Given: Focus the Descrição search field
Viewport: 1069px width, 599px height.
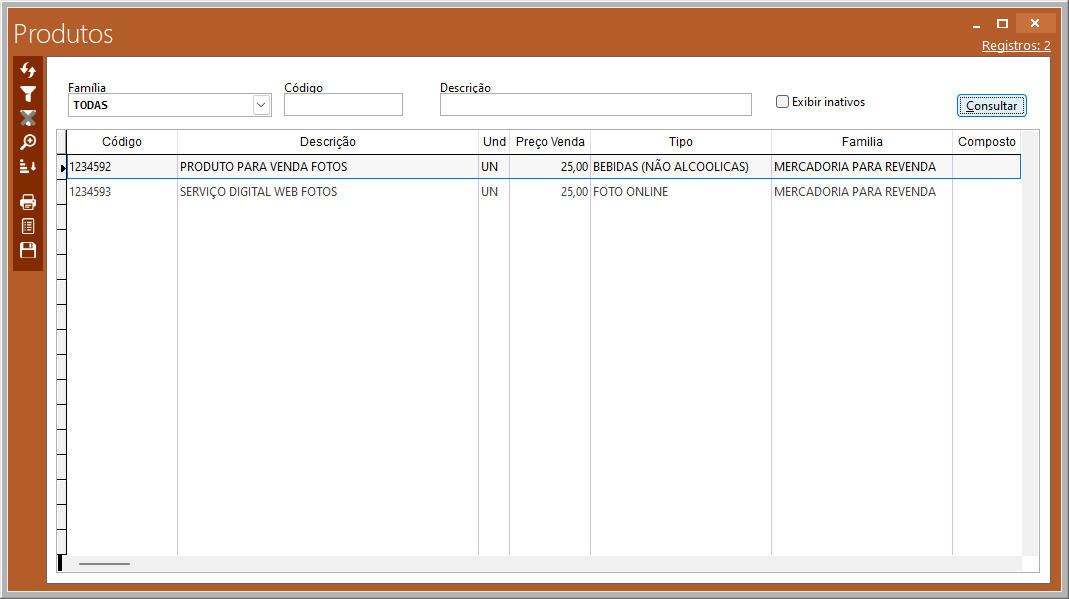Looking at the screenshot, I should pyautogui.click(x=595, y=105).
